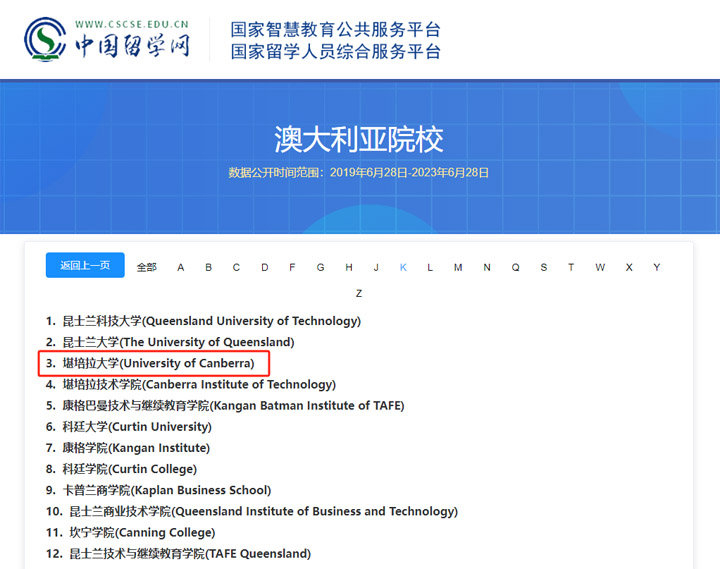Click the 数据公开时间范围 date range text
720x569 pixels.
tap(359, 173)
